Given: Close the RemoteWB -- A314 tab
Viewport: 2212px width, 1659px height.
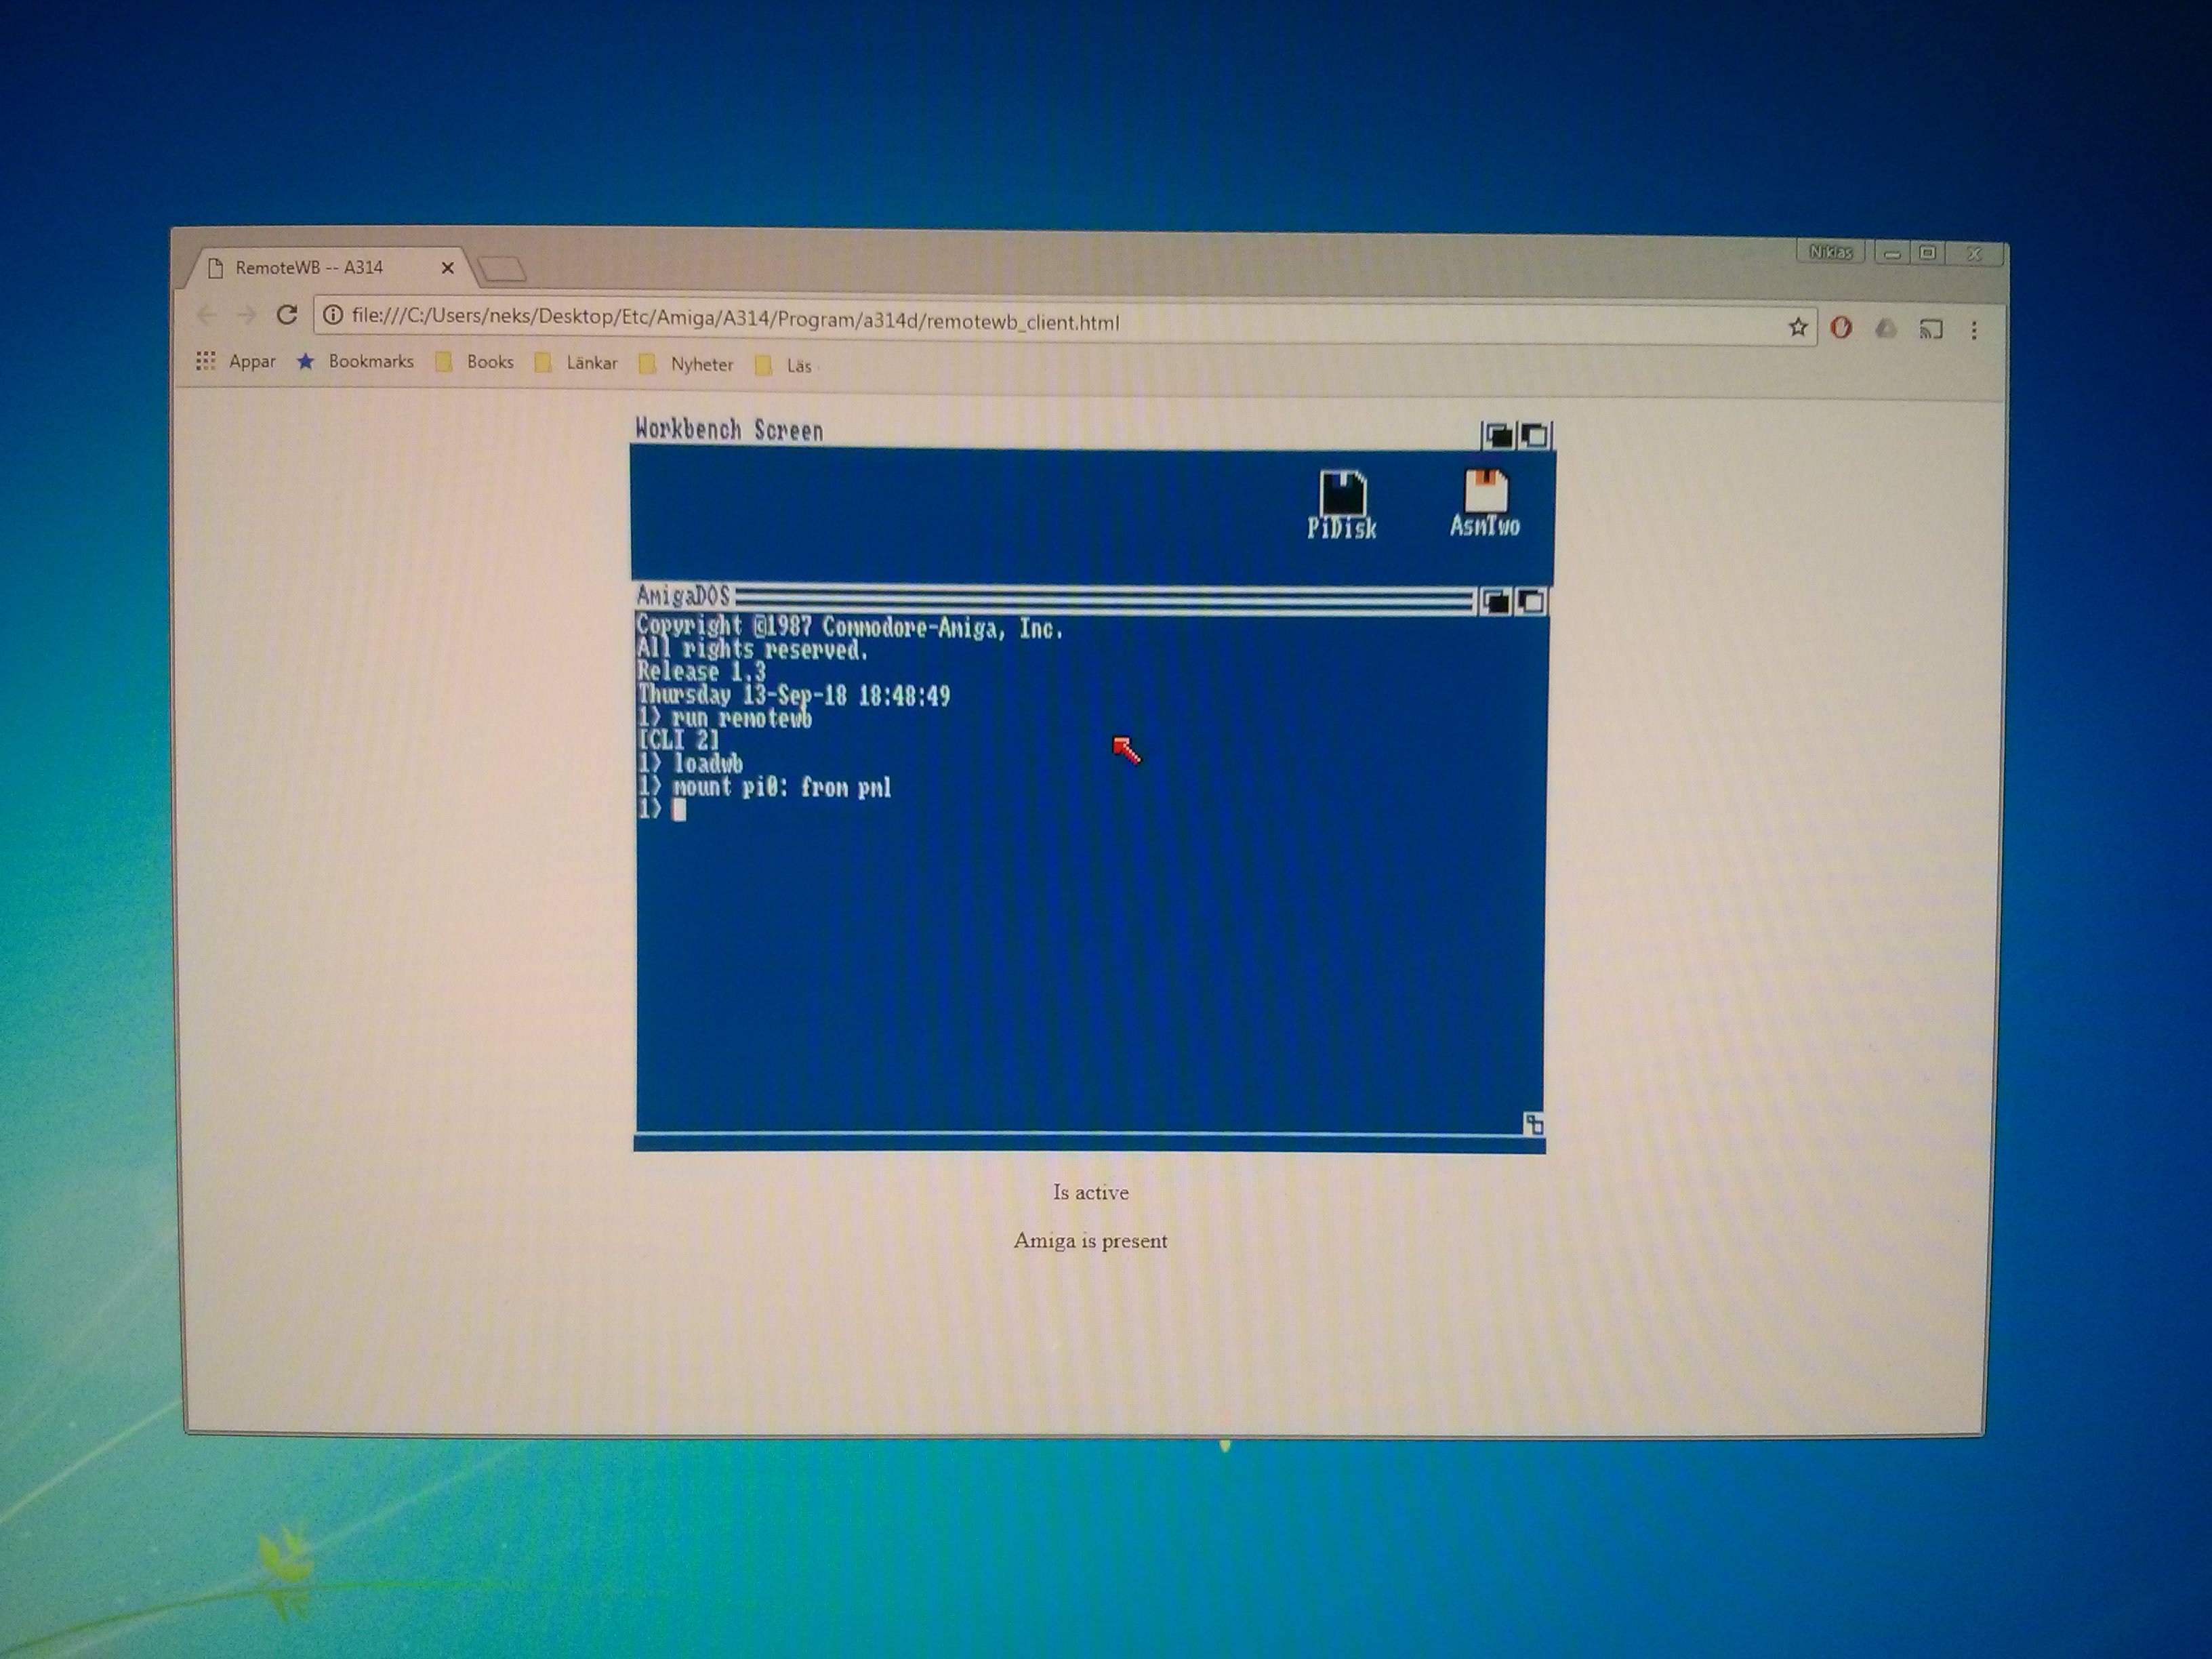Looking at the screenshot, I should click(x=448, y=267).
